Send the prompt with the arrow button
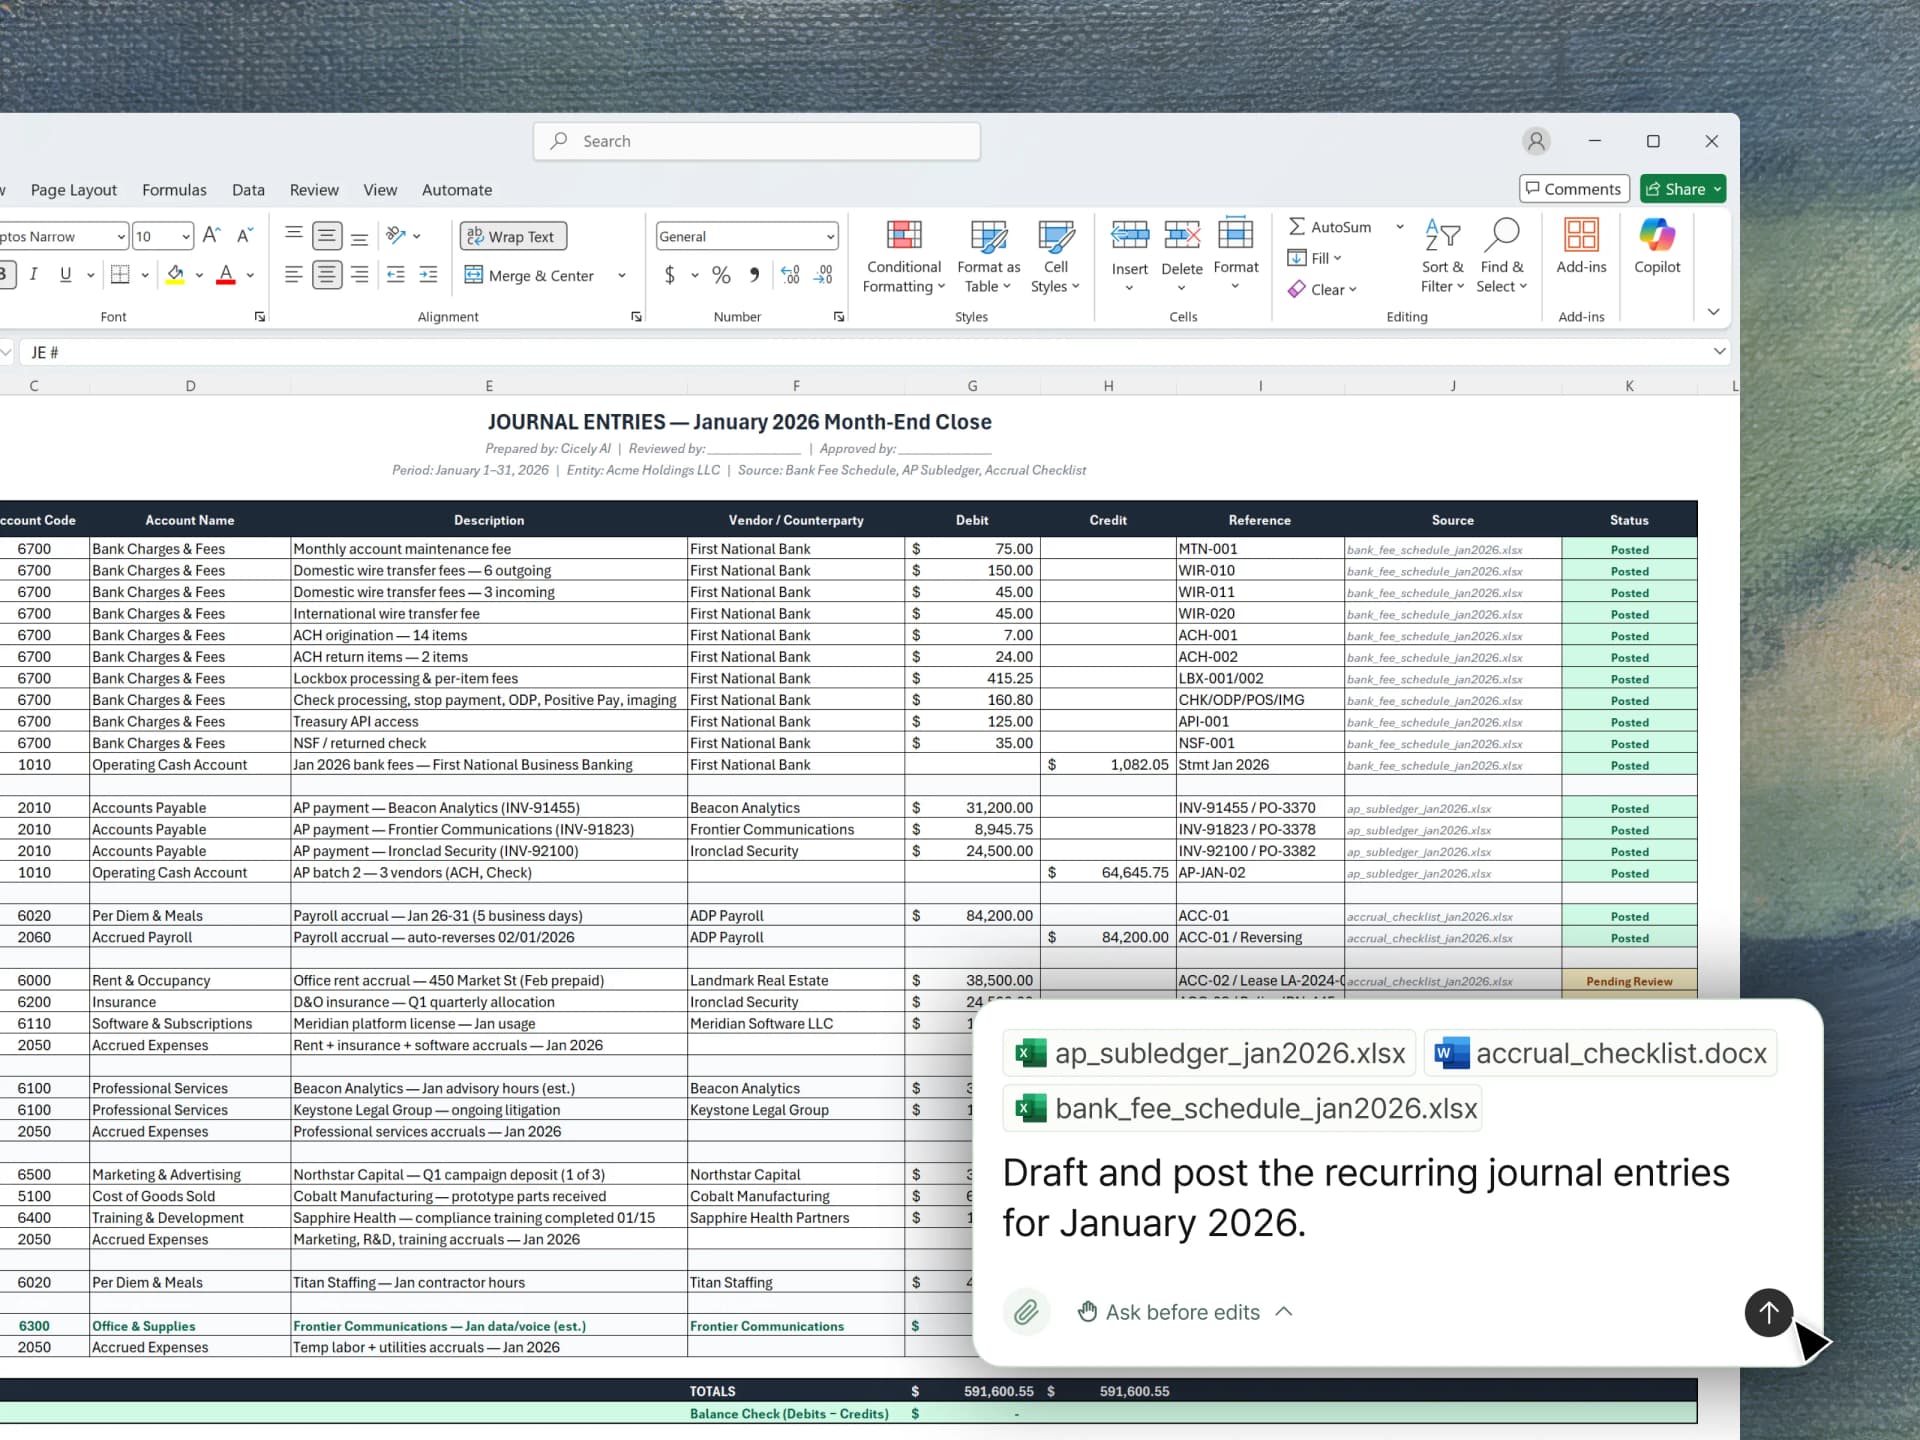 click(x=1767, y=1312)
